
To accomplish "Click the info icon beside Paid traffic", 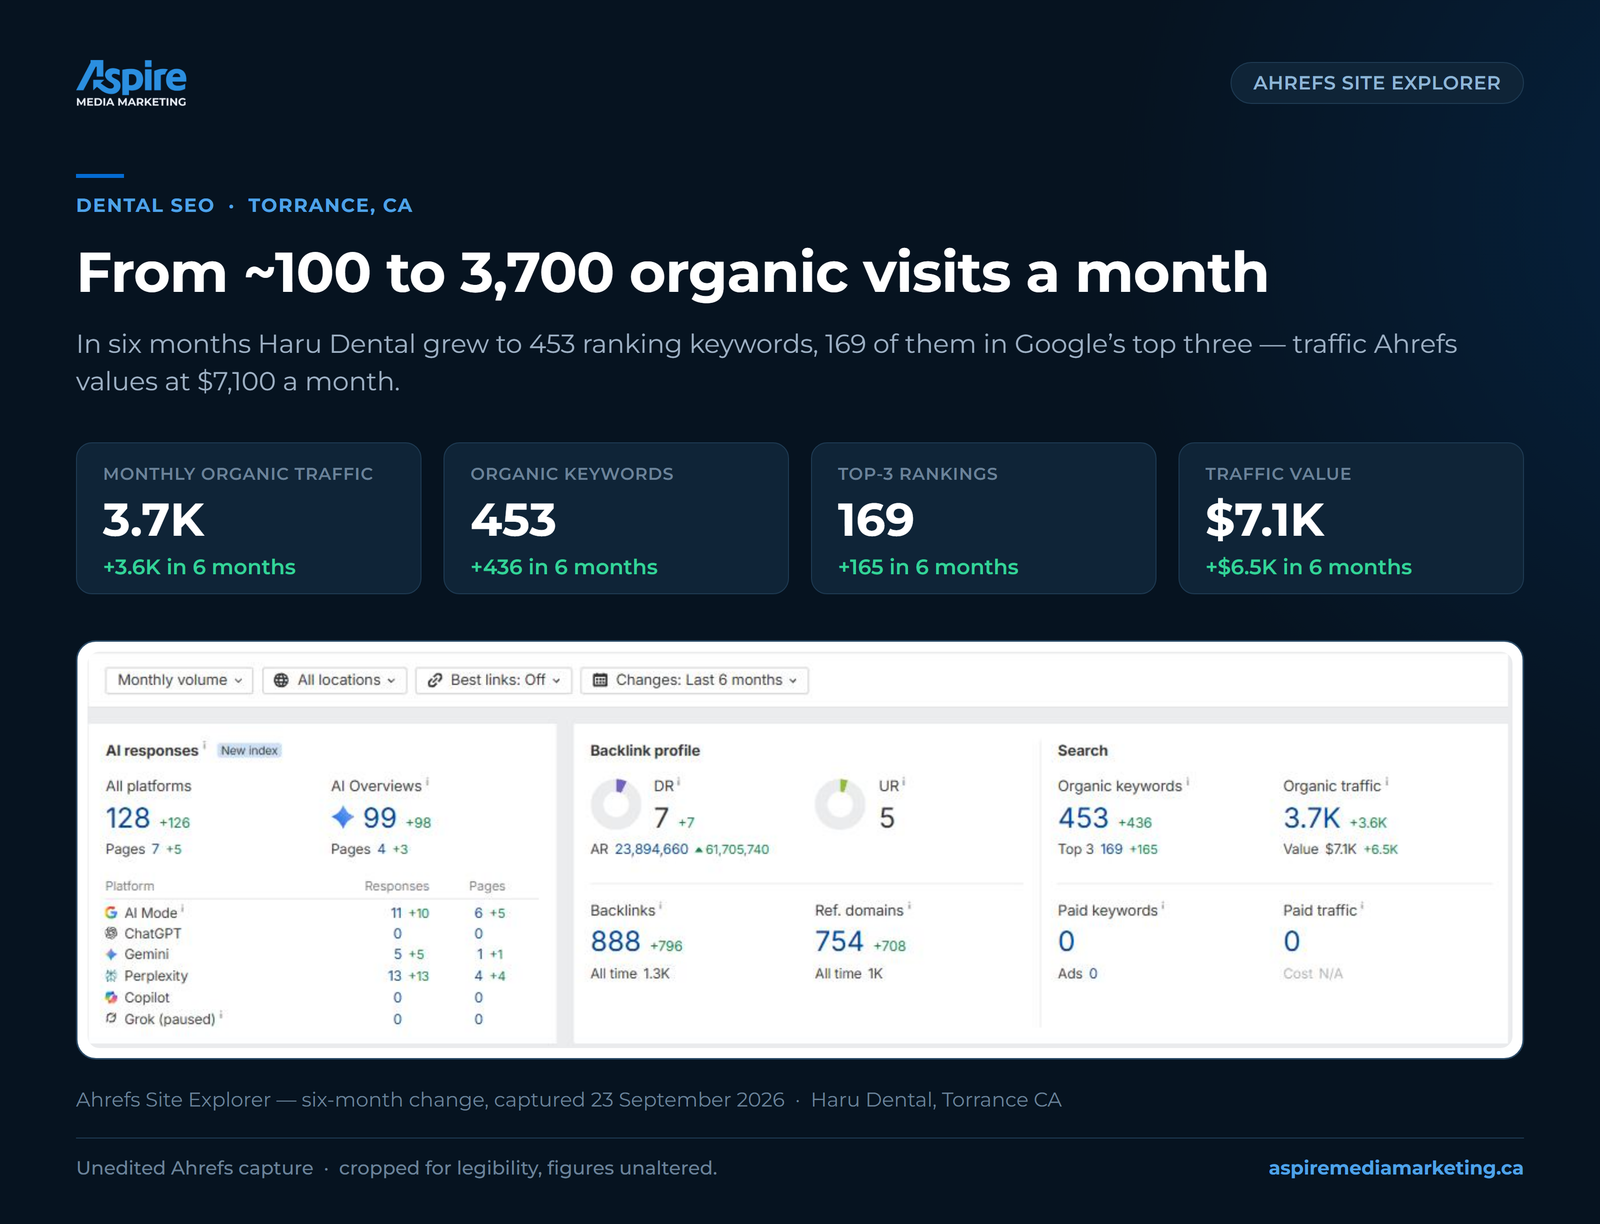I will pos(1363,906).
